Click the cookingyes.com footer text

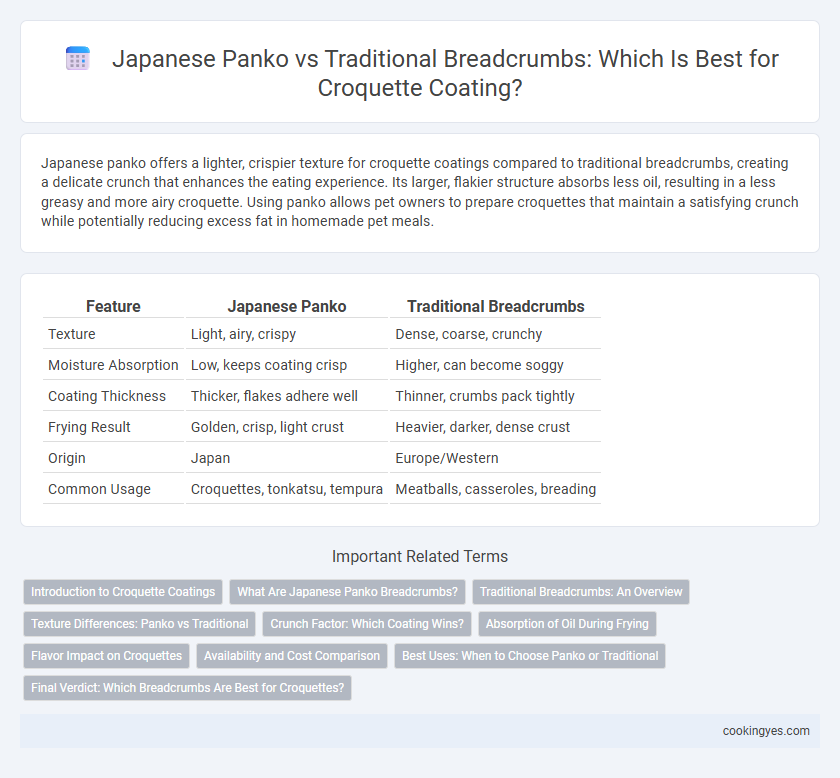pos(766,731)
